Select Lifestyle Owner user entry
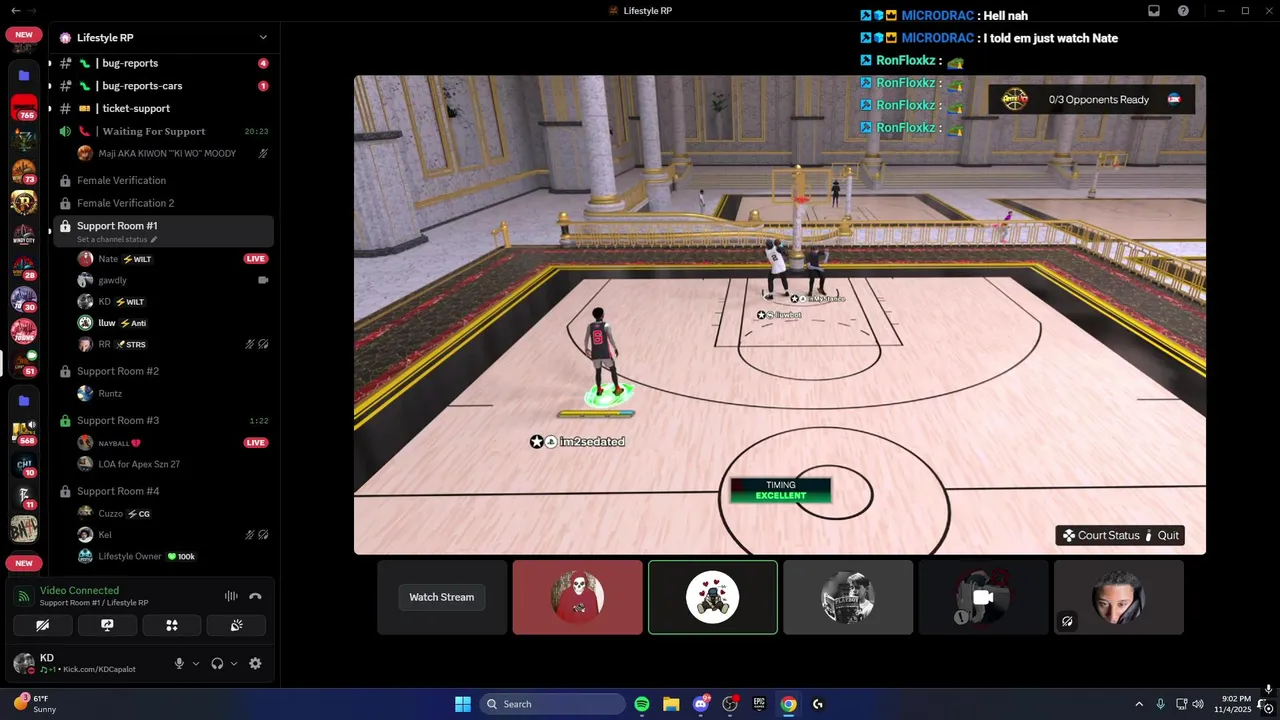Image resolution: width=1280 pixels, height=720 pixels. click(x=172, y=556)
